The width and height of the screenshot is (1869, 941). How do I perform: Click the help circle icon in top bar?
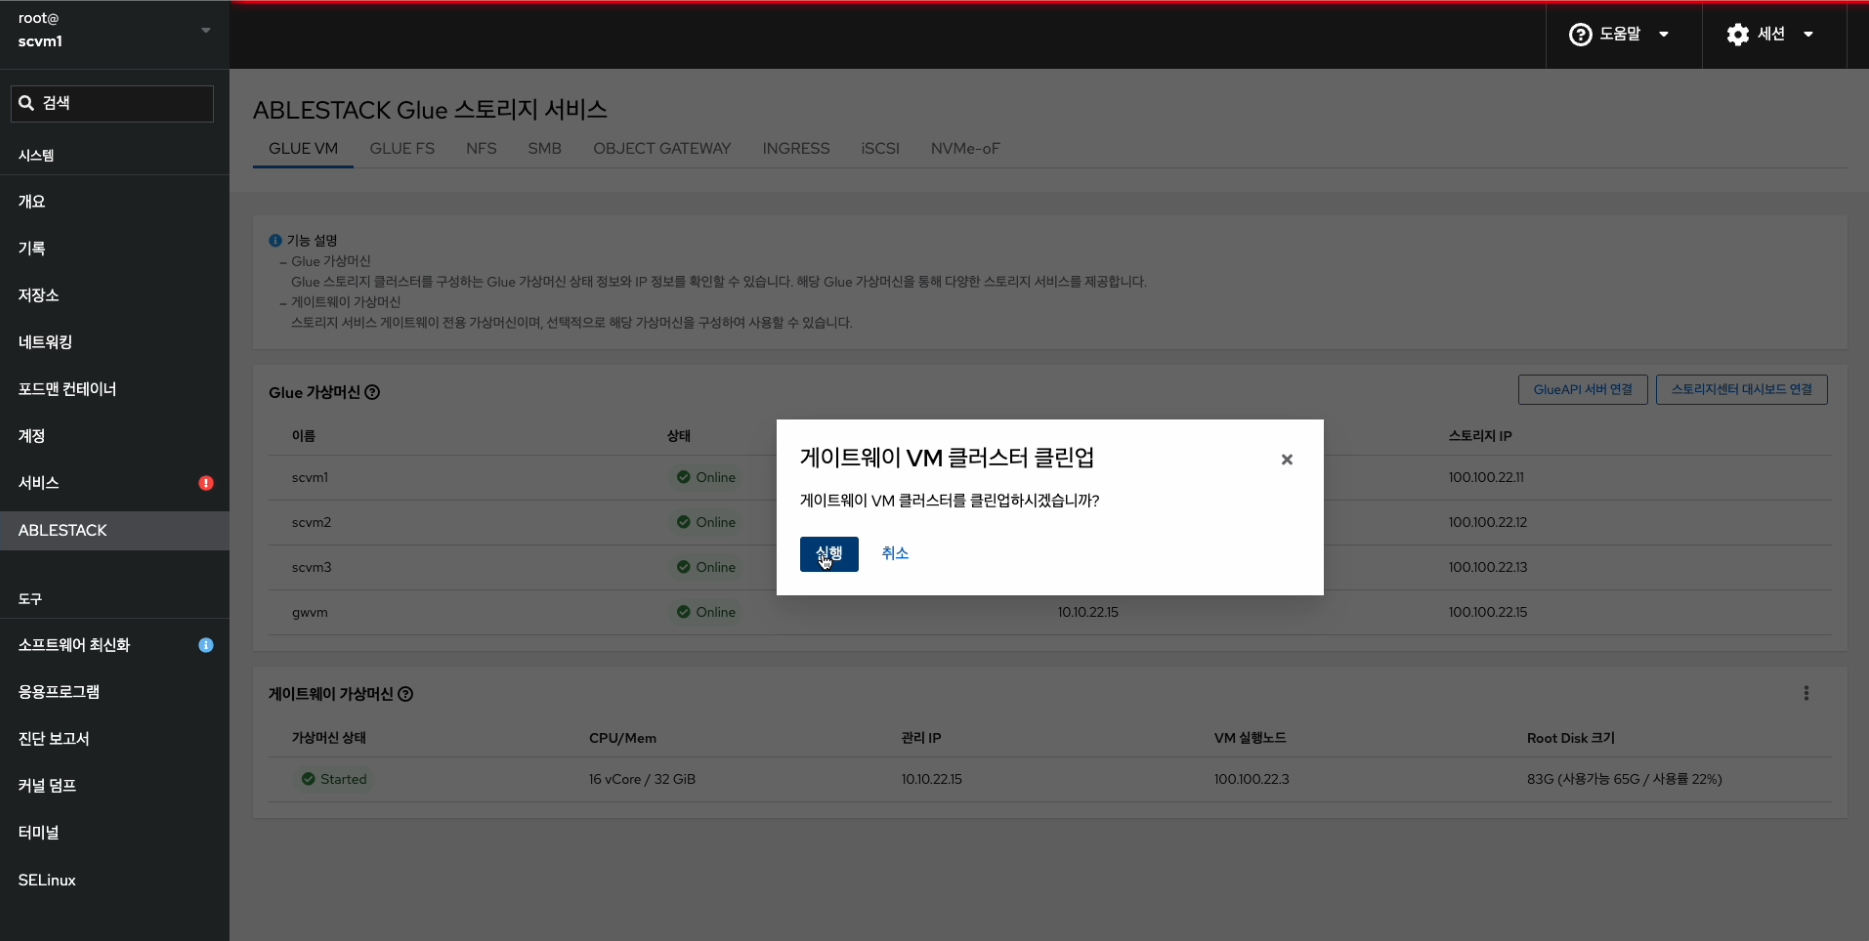pyautogui.click(x=1580, y=34)
